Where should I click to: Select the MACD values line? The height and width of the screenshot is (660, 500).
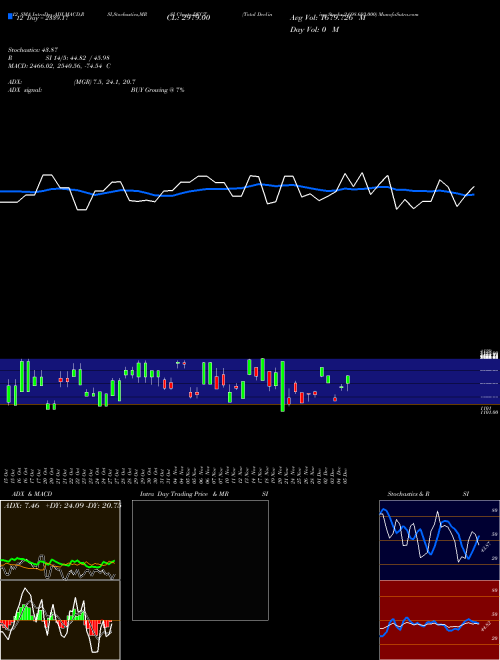click(x=59, y=66)
